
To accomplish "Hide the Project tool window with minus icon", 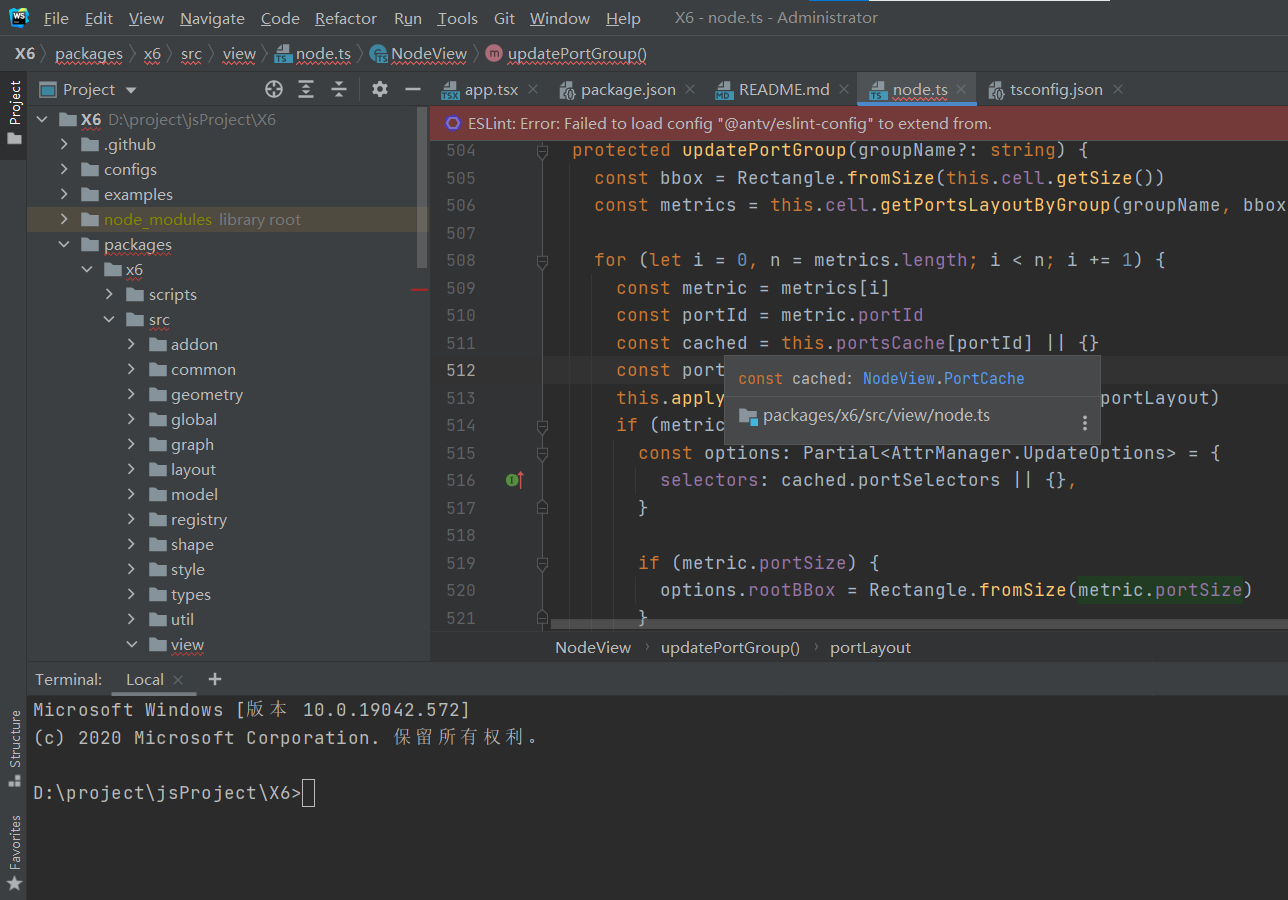I will [x=412, y=89].
